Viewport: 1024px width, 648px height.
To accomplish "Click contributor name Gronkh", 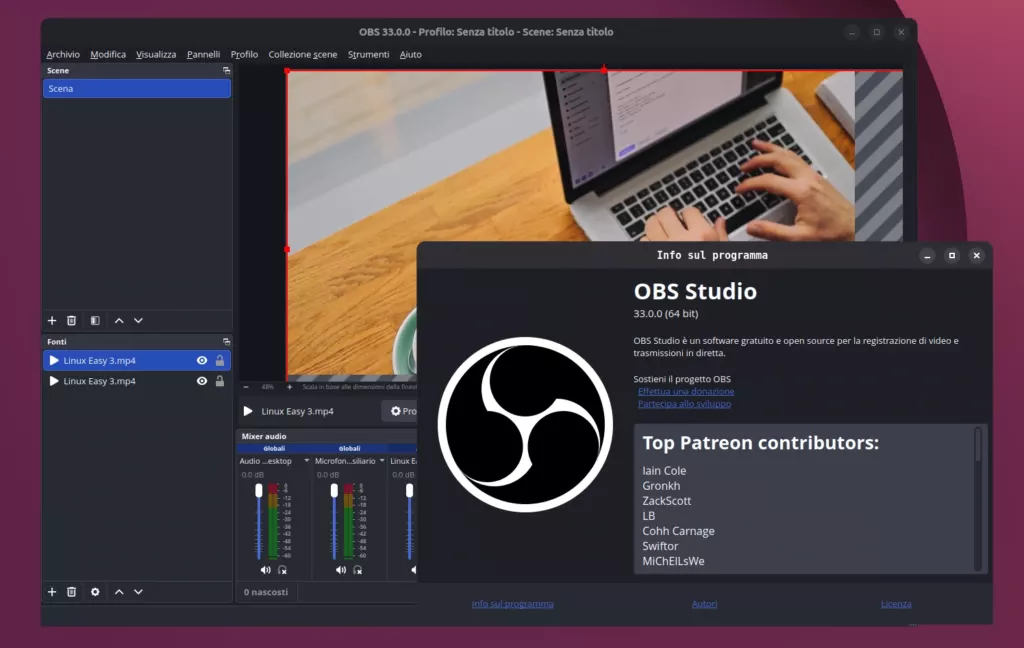I will [x=661, y=485].
